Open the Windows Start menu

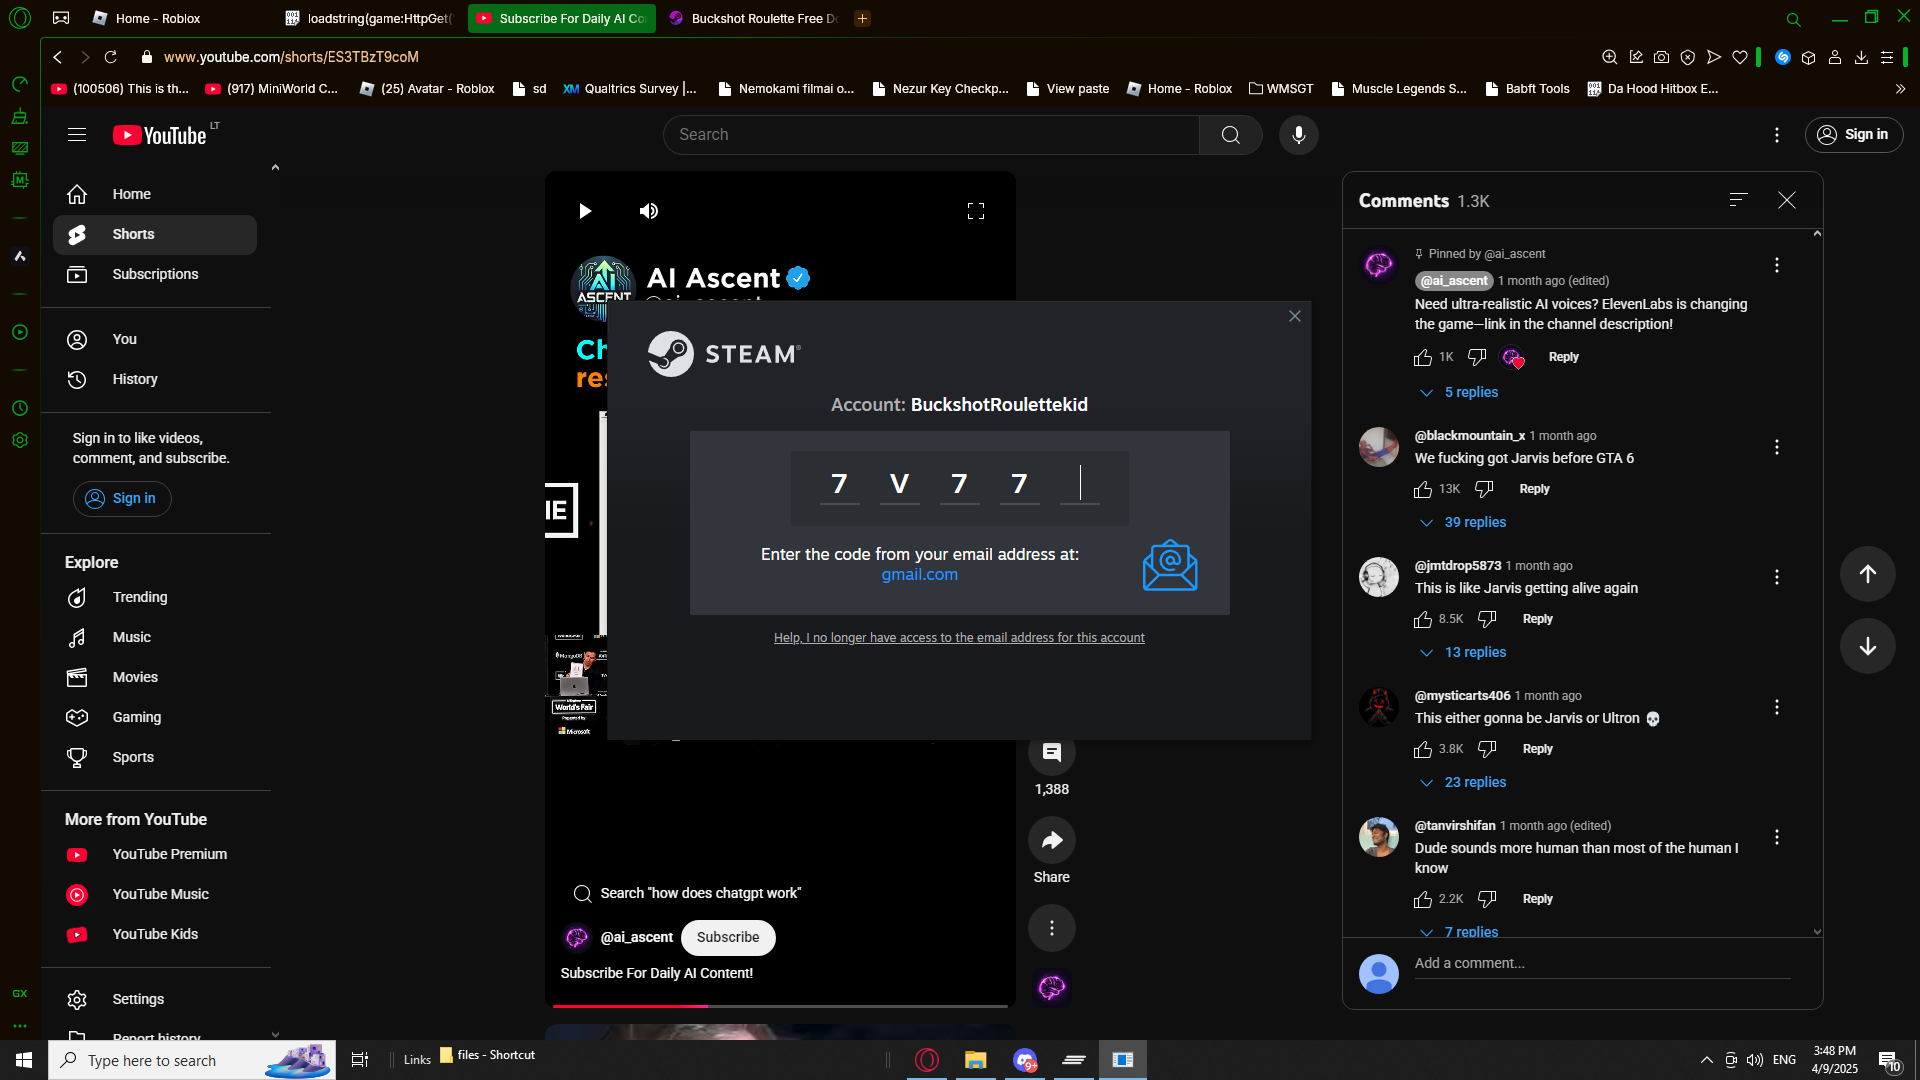(x=24, y=1060)
